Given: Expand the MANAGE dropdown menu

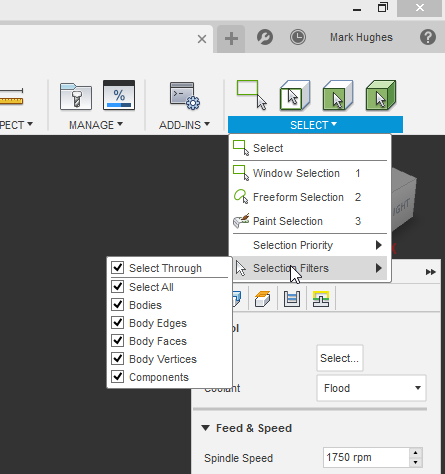Looking at the screenshot, I should coord(96,125).
